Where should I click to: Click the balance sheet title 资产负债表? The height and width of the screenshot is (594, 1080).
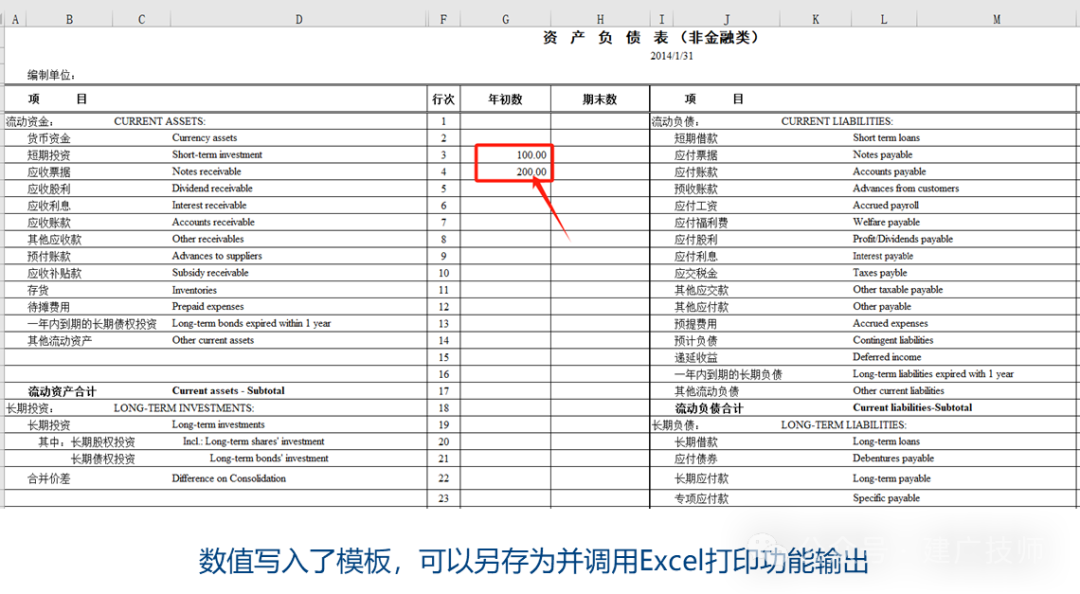coord(651,37)
